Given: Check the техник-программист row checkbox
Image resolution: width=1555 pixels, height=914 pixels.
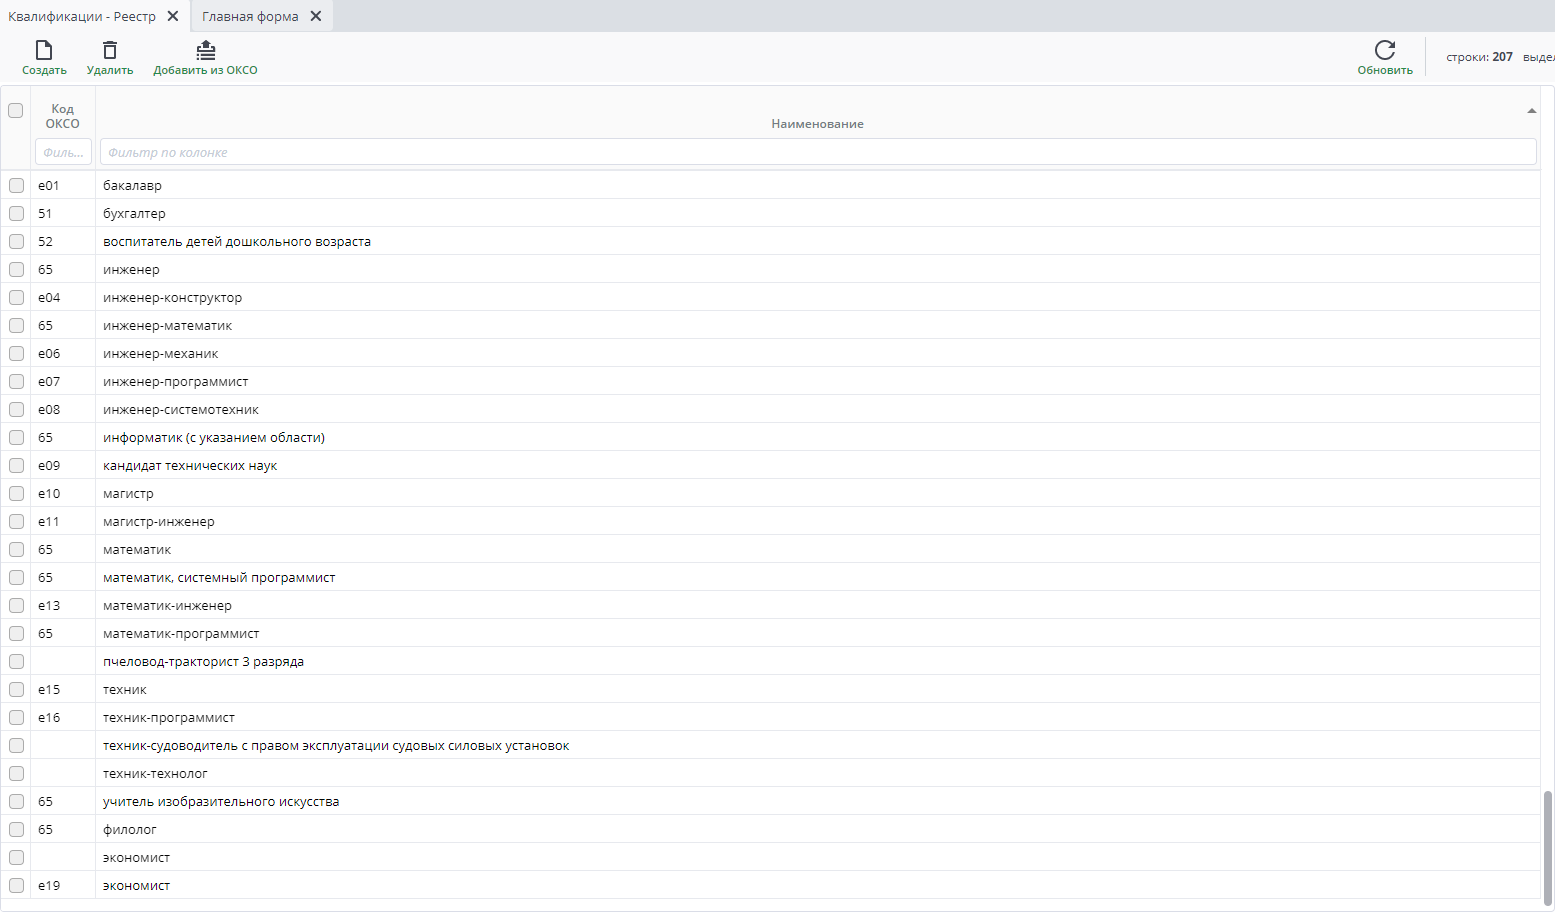Looking at the screenshot, I should coord(16,717).
